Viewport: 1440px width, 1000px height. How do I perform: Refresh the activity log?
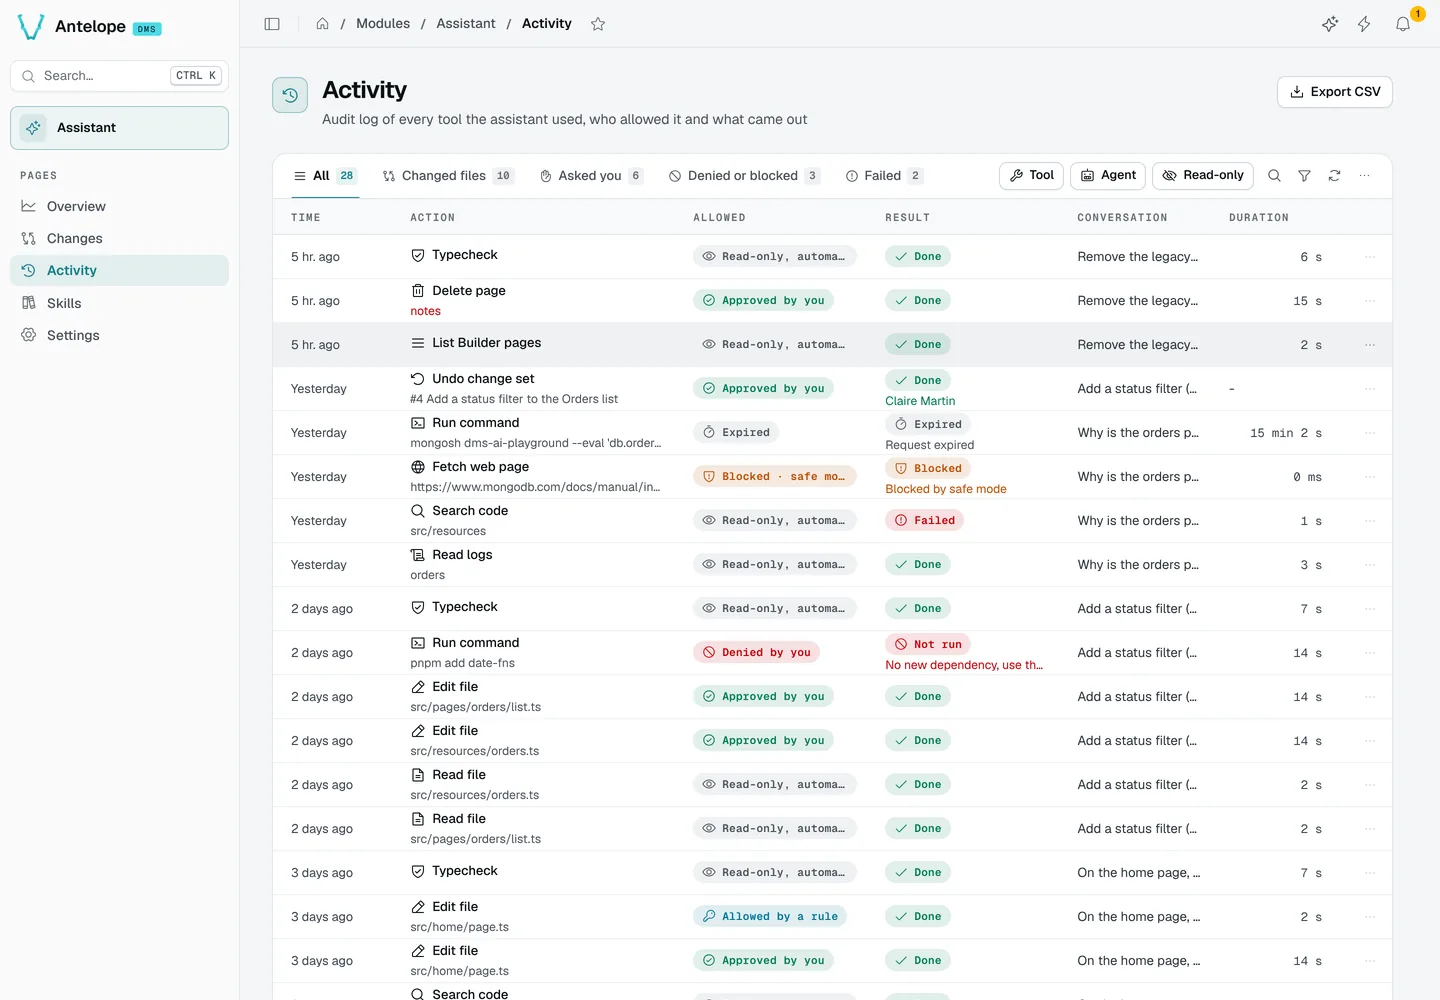click(x=1334, y=176)
